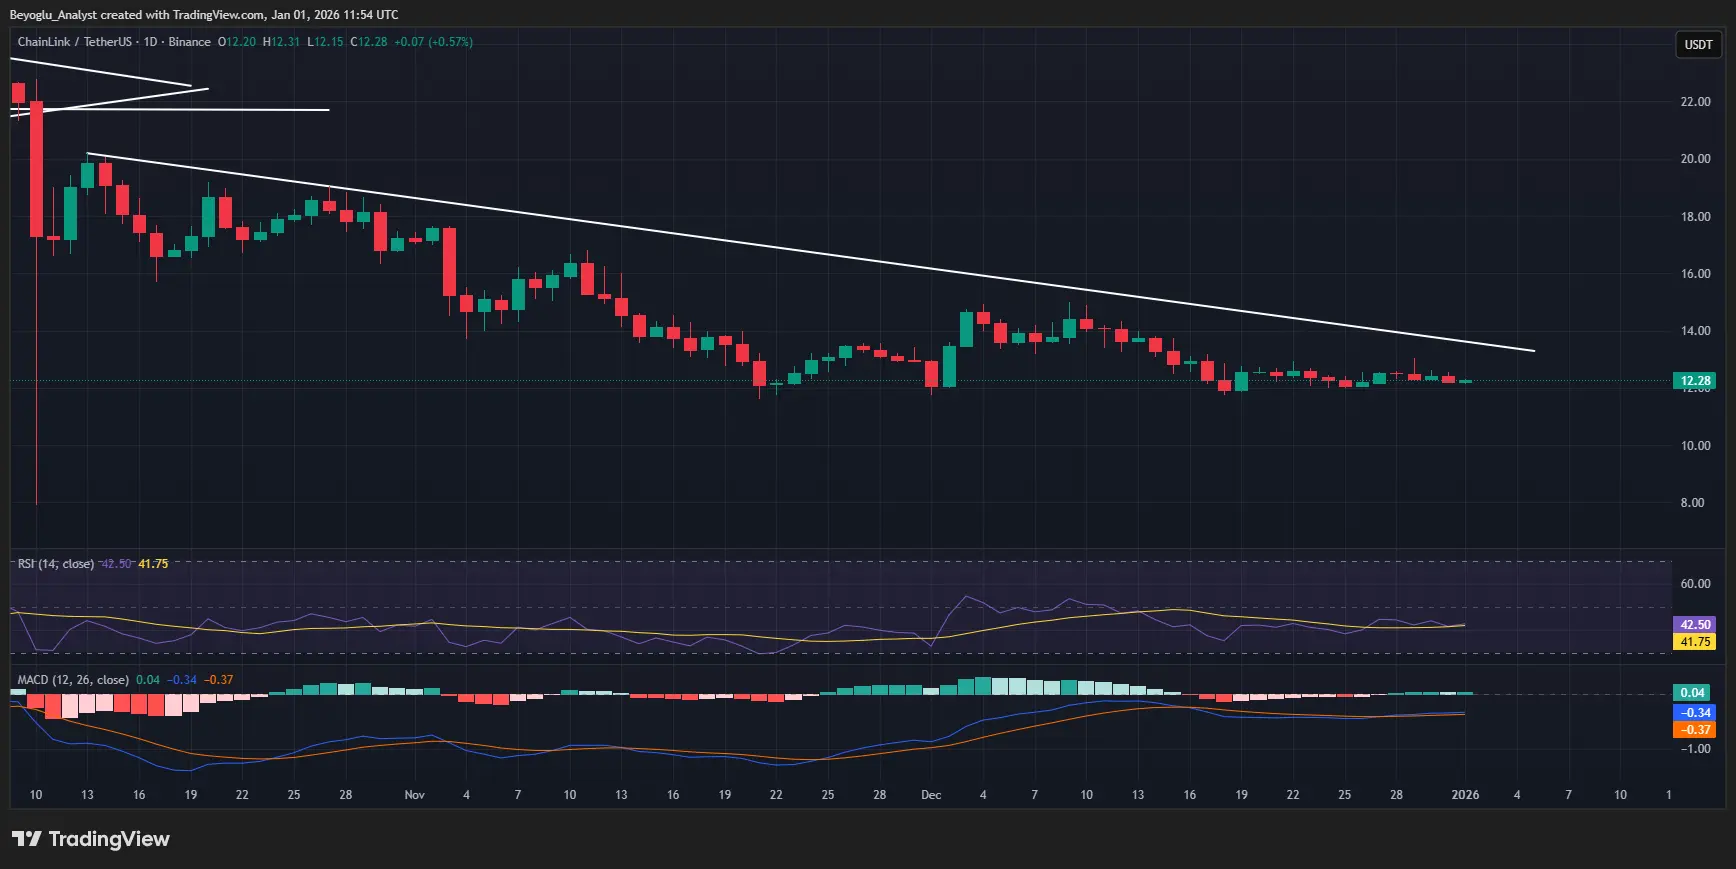Click the RSI (14, close) indicator label

tap(56, 564)
